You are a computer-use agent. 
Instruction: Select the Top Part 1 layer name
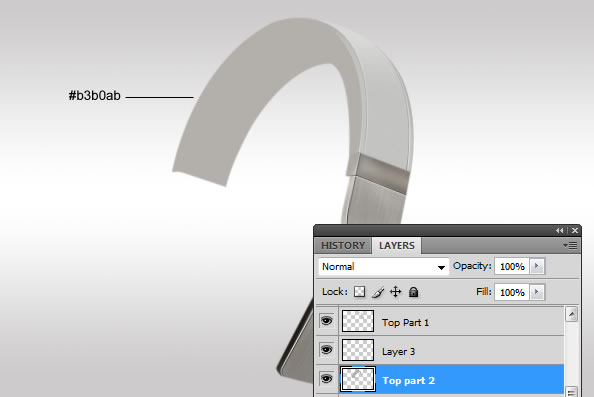pyautogui.click(x=405, y=323)
